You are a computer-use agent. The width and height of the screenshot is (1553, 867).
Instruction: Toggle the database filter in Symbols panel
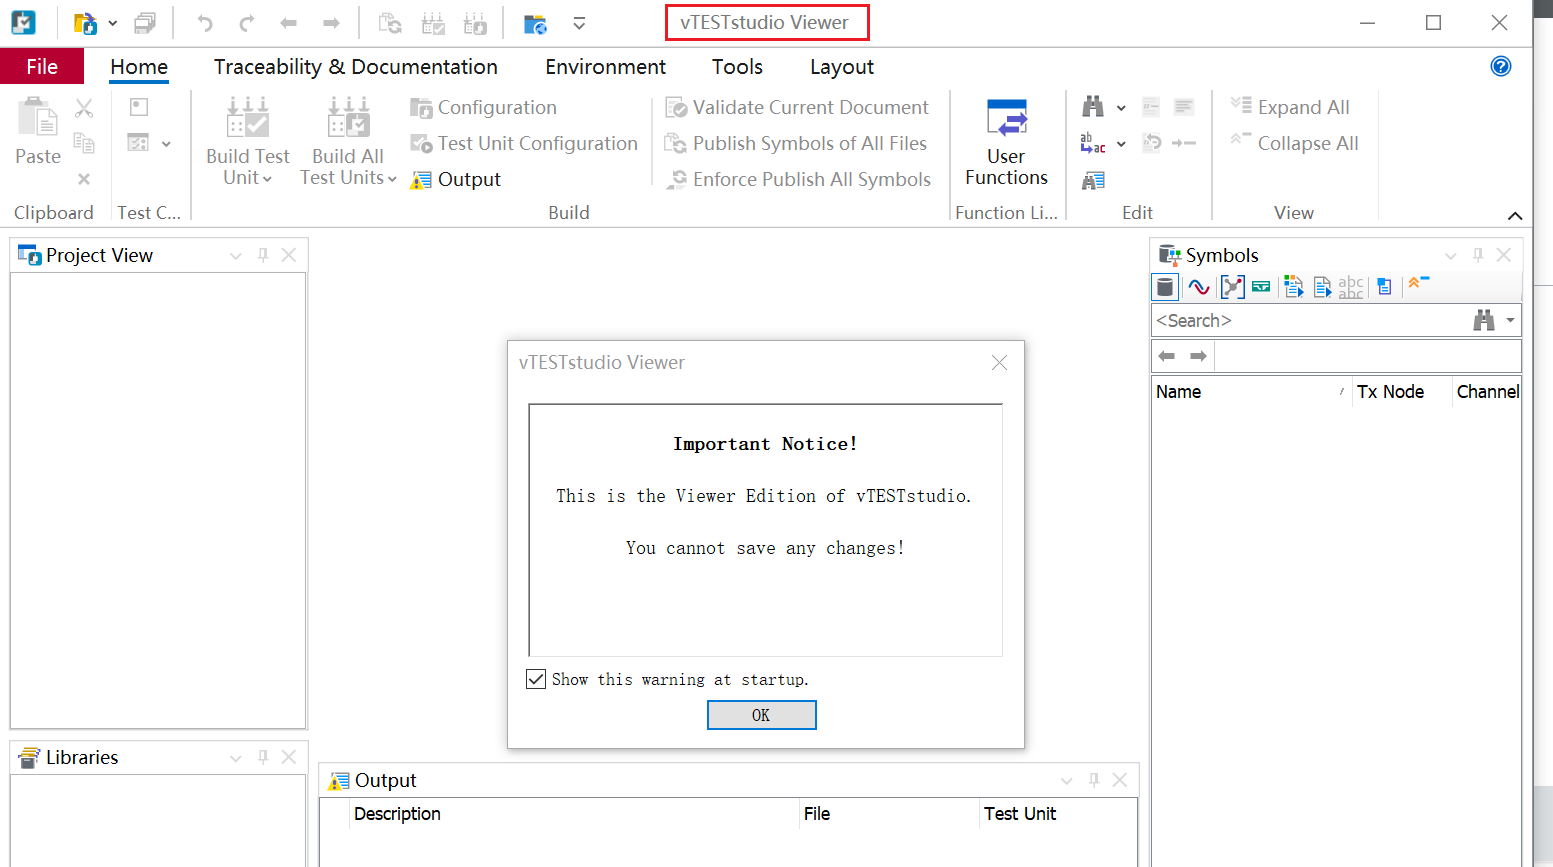click(x=1165, y=287)
